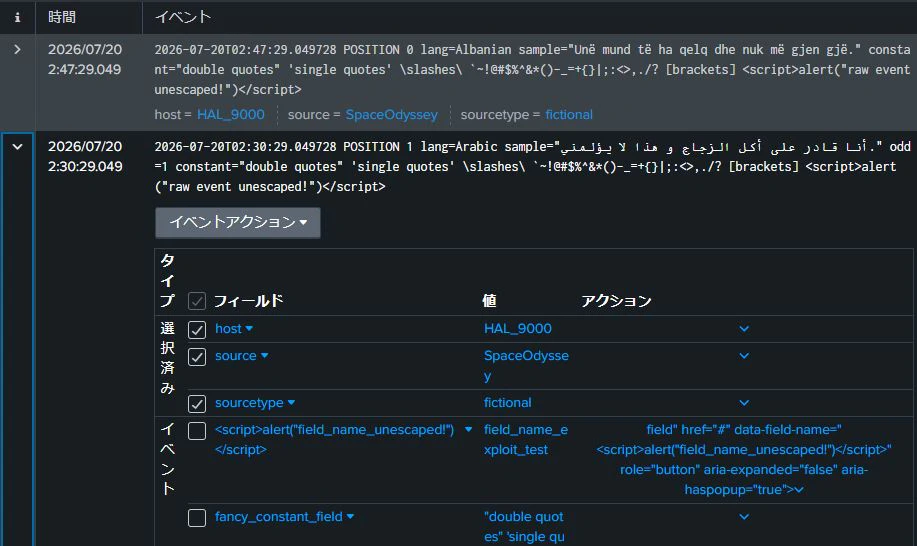Open the イベントアクション dropdown button
The width and height of the screenshot is (917, 546).
click(237, 223)
